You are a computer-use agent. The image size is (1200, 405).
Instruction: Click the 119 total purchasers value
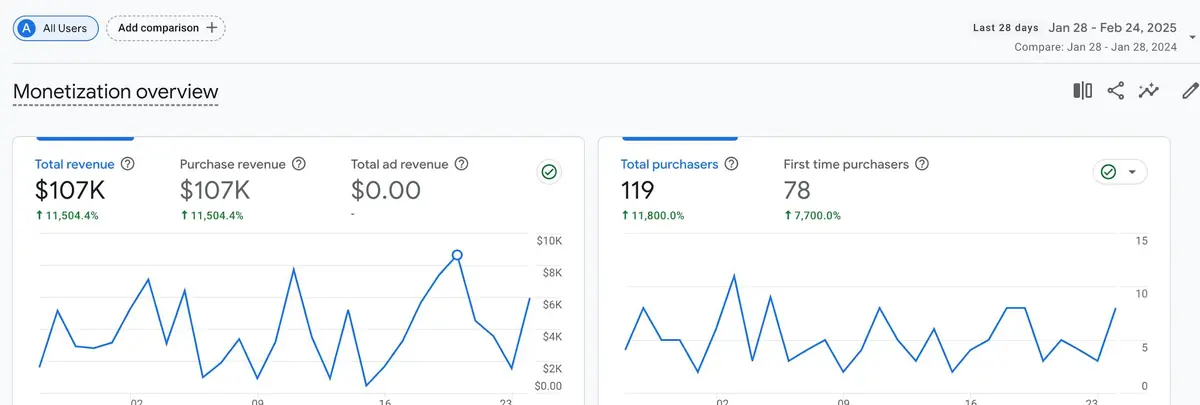coord(638,190)
